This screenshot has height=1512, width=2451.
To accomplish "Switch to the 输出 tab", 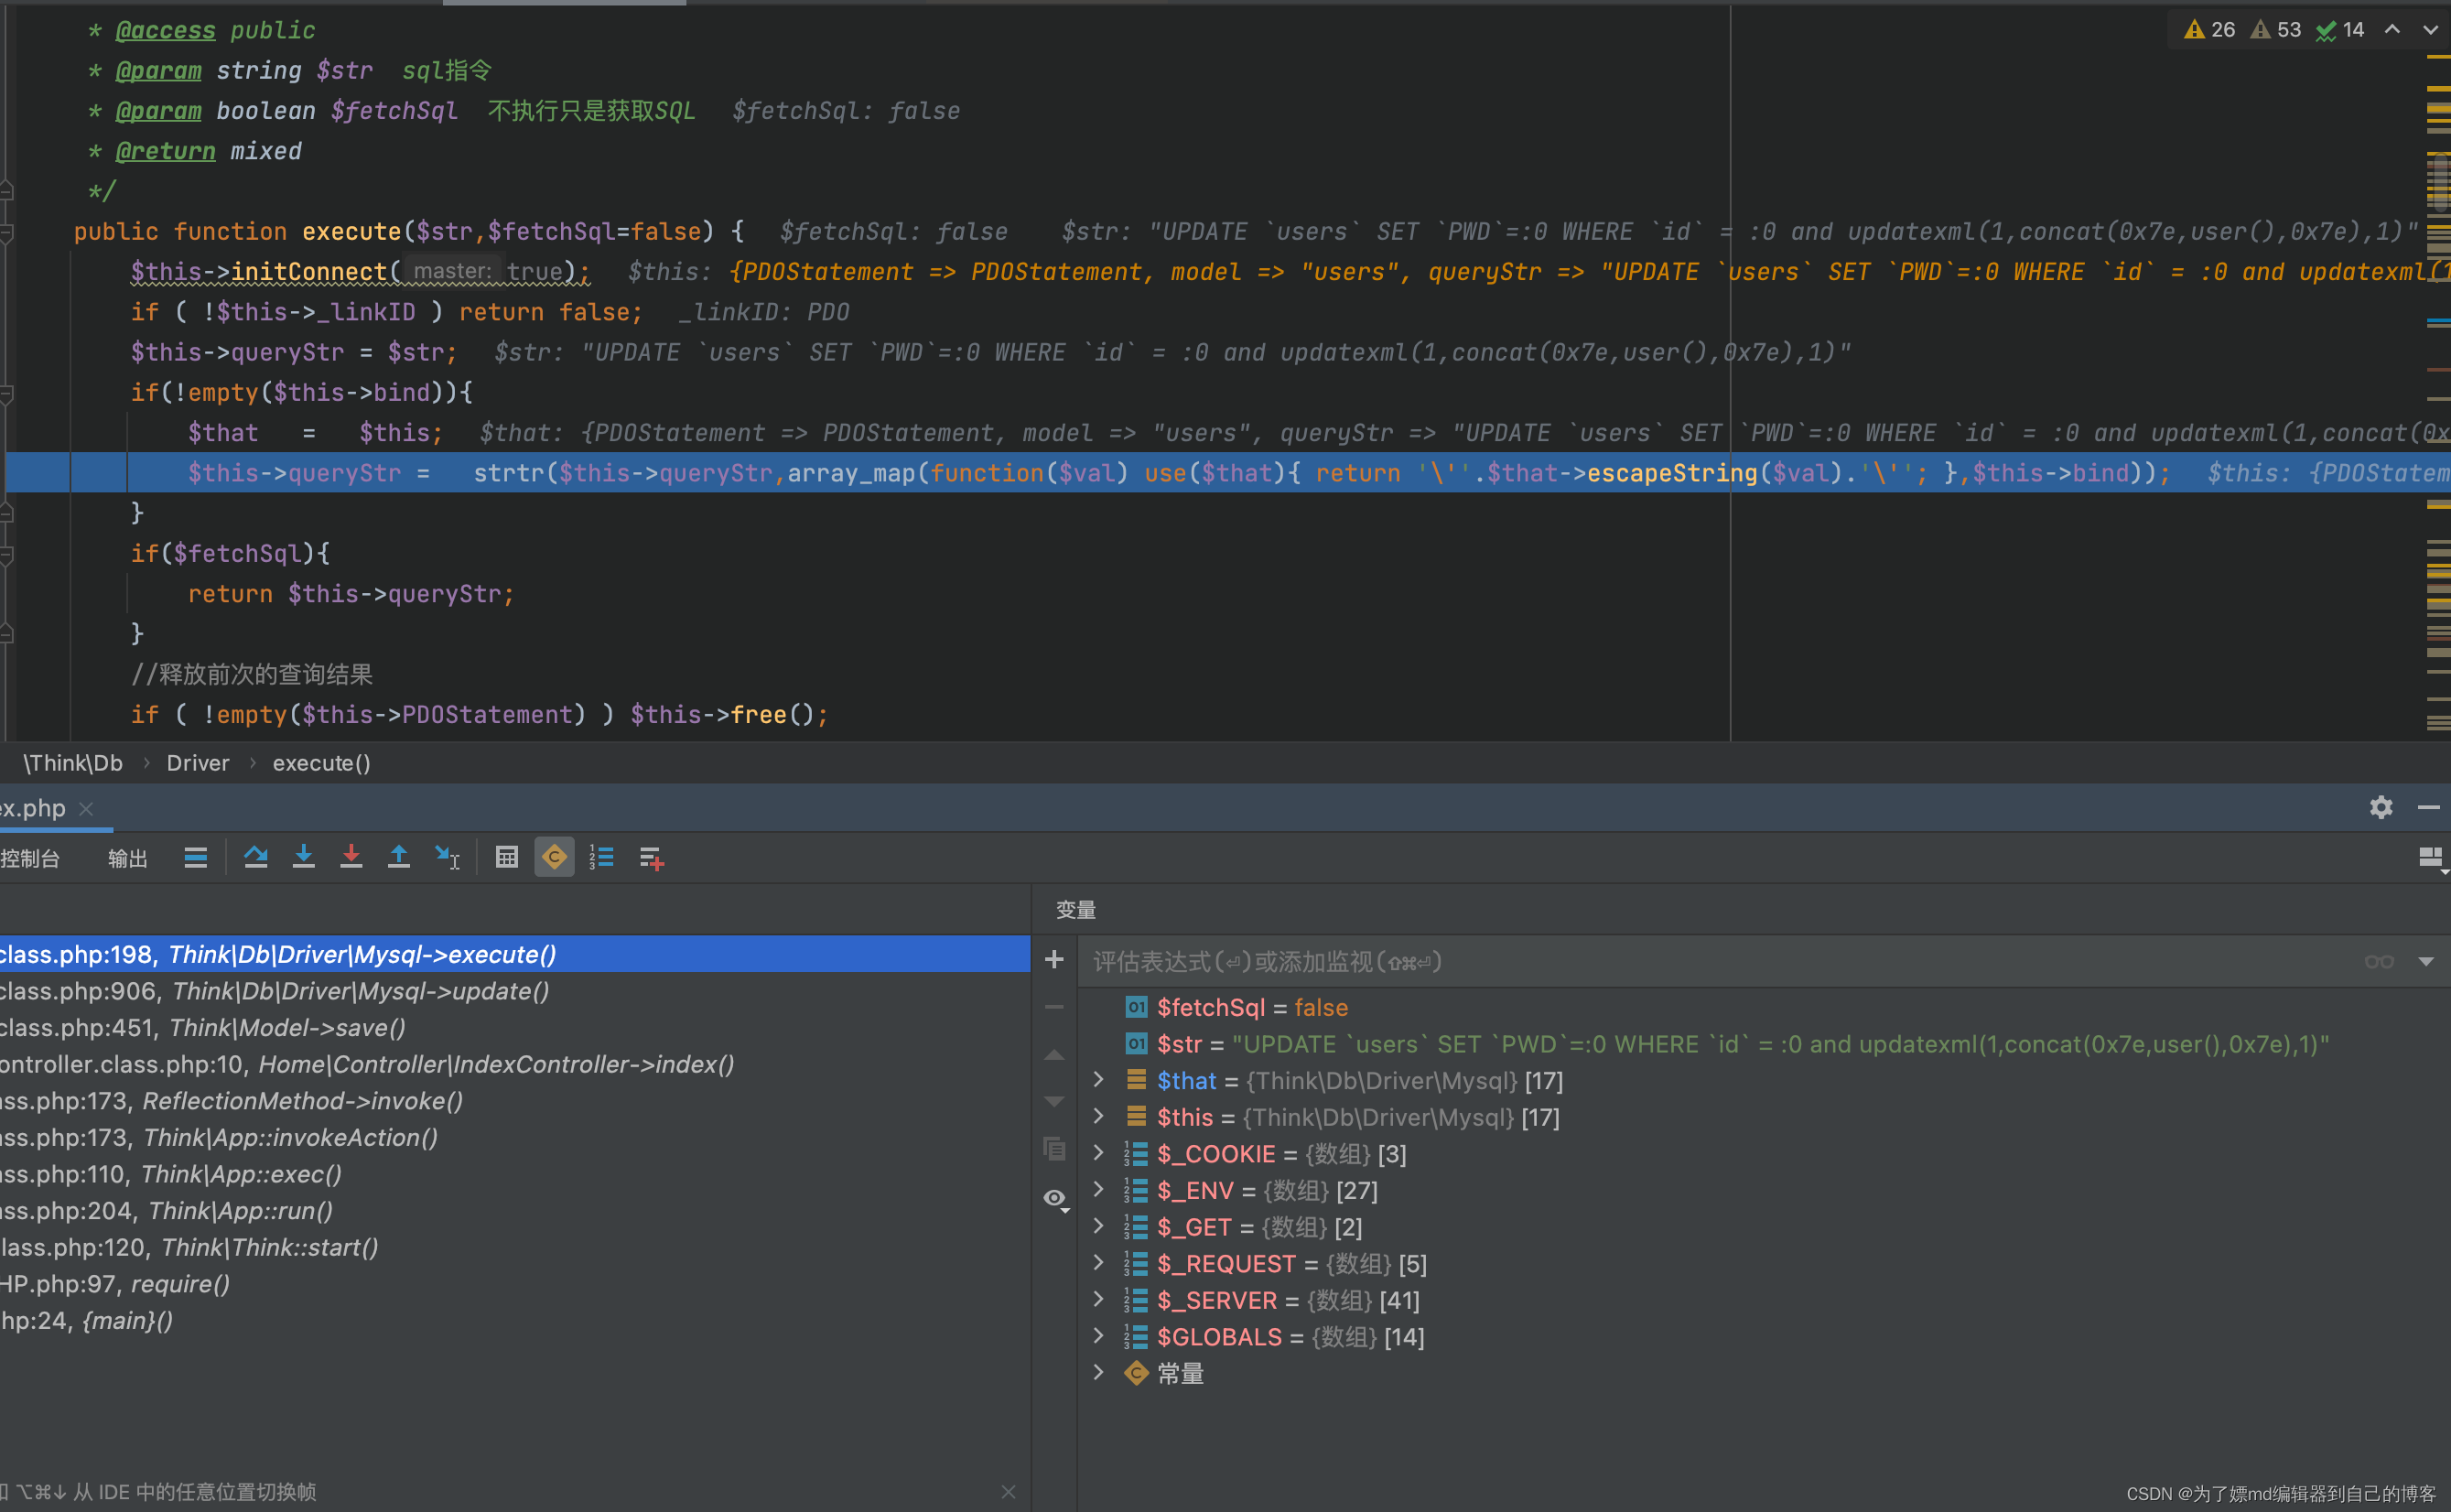I will tap(126, 857).
